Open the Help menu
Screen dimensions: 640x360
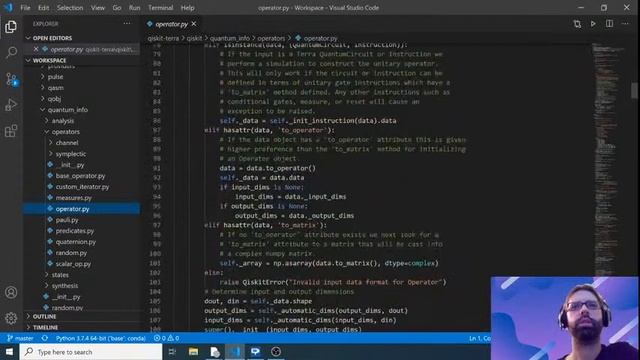pyautogui.click(x=187, y=8)
